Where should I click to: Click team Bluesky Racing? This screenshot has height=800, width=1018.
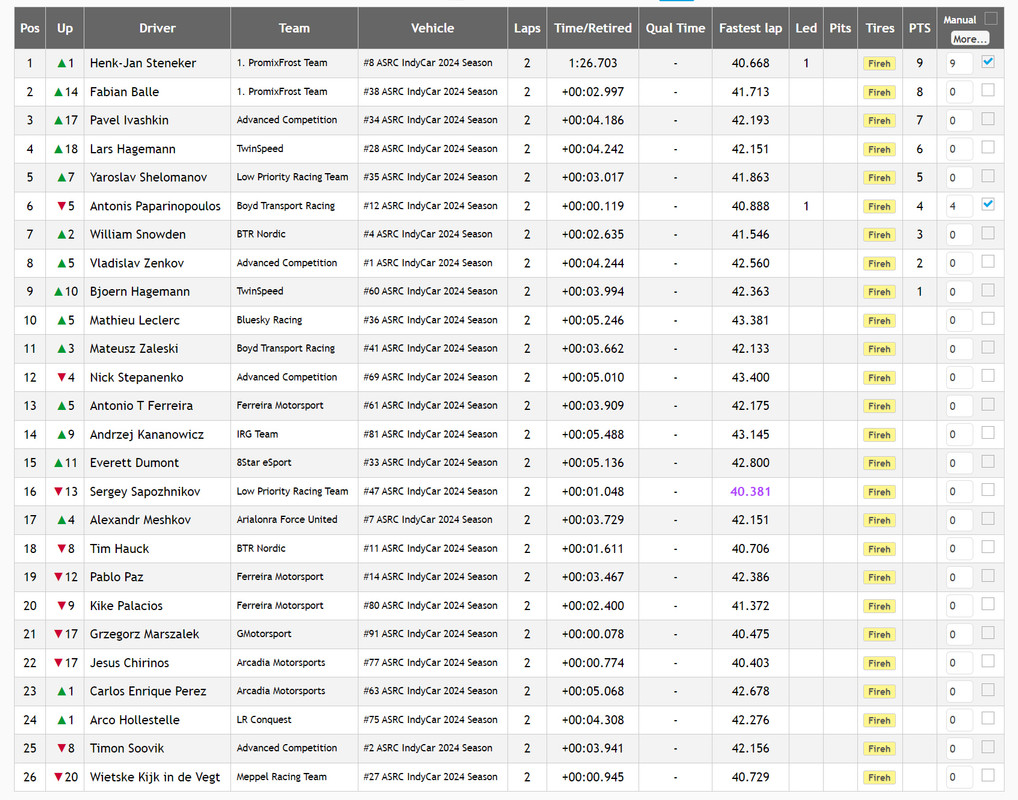tap(269, 320)
